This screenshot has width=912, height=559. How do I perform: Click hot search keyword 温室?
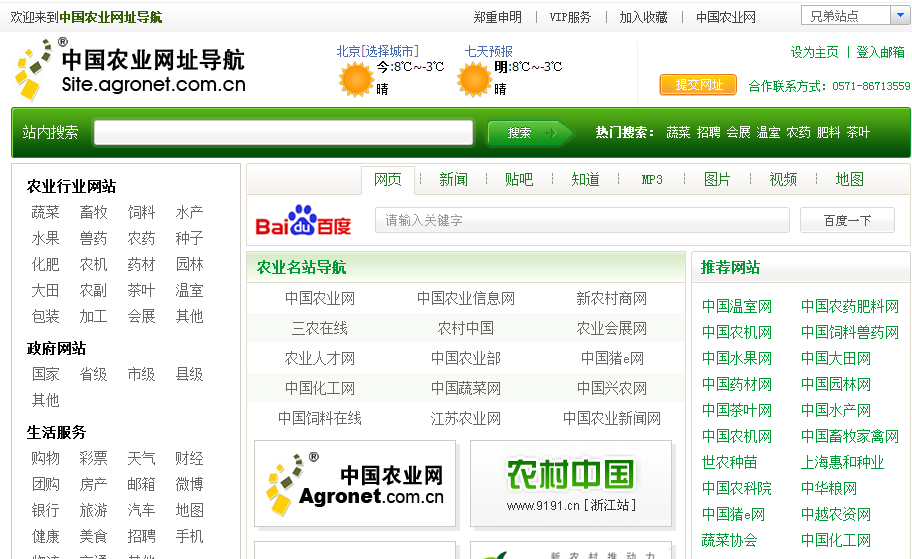click(x=768, y=133)
